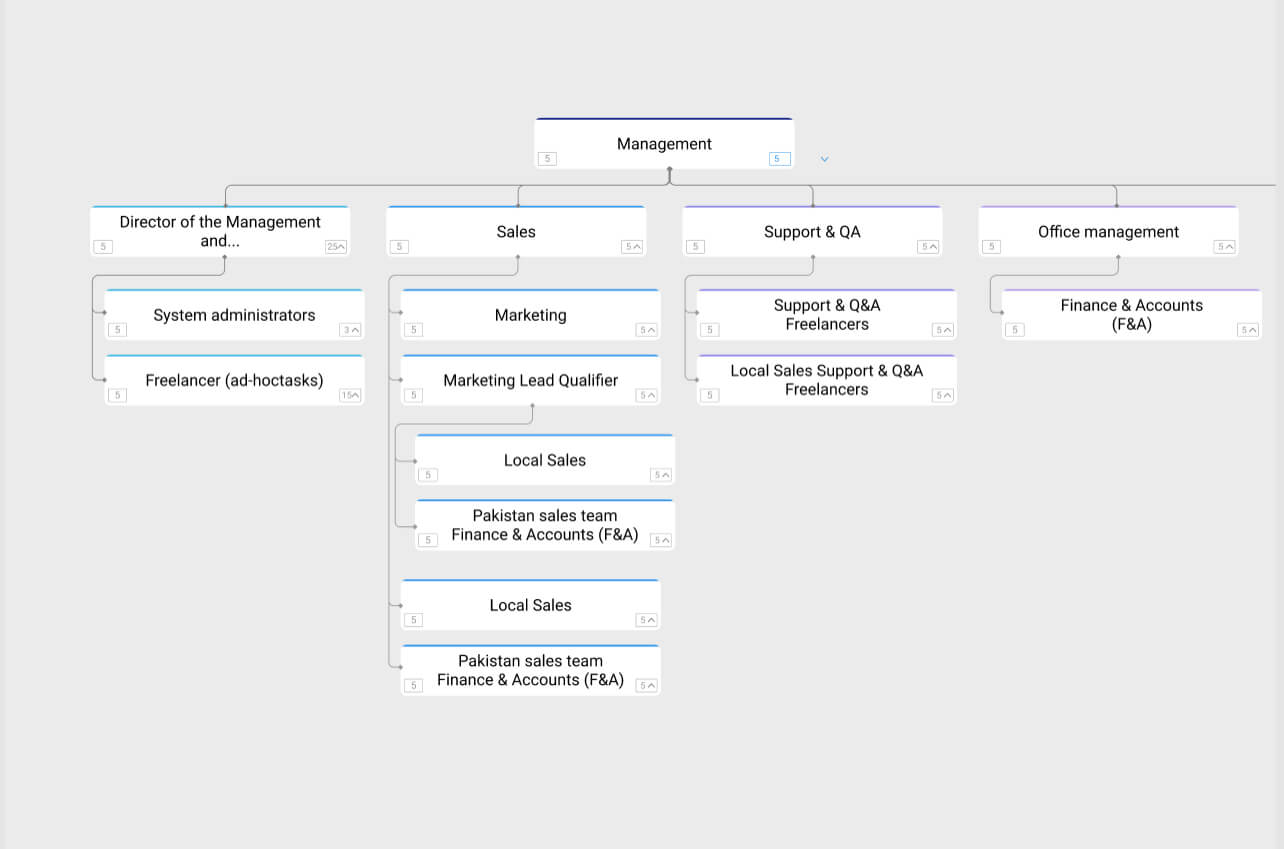This screenshot has width=1284, height=849.
Task: Toggle the 3 count expander on System administrators
Action: point(351,330)
